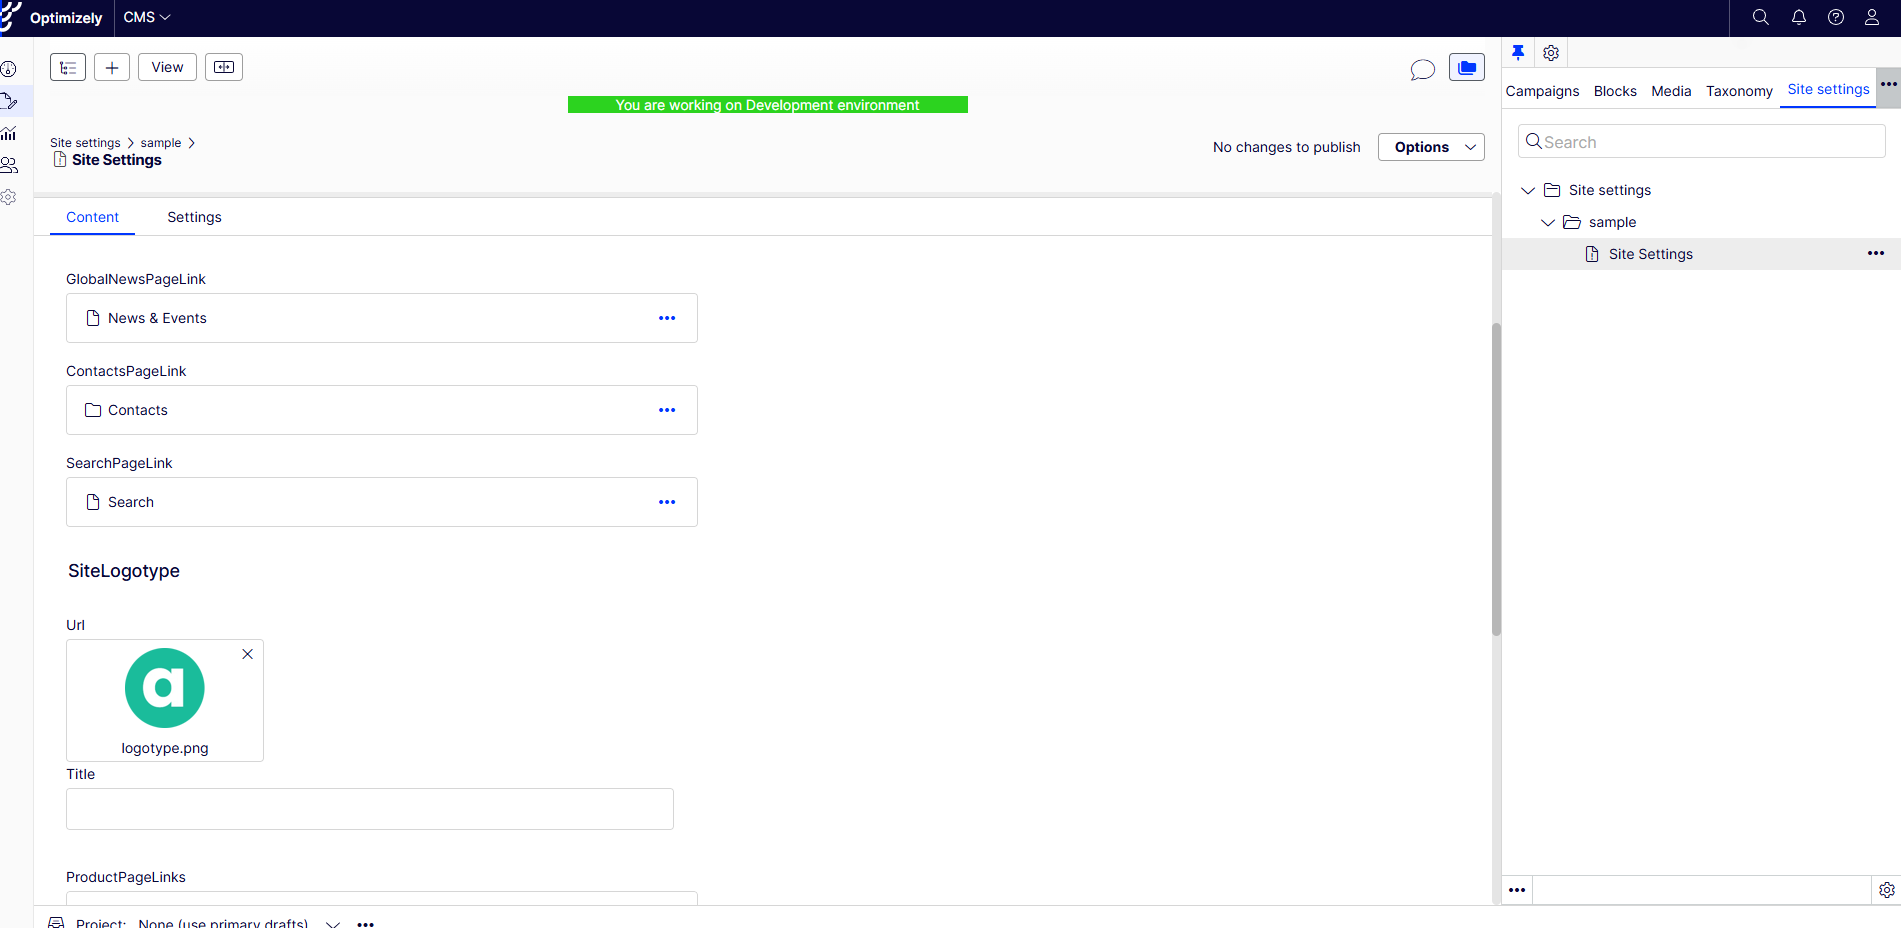
Task: Pin the assets panel
Action: coord(1518,53)
